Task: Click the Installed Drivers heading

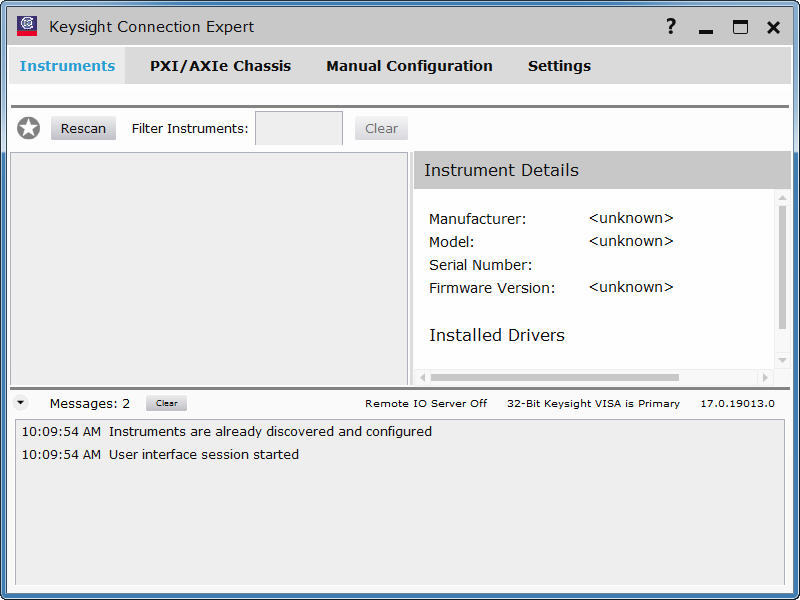Action: pyautogui.click(x=496, y=335)
